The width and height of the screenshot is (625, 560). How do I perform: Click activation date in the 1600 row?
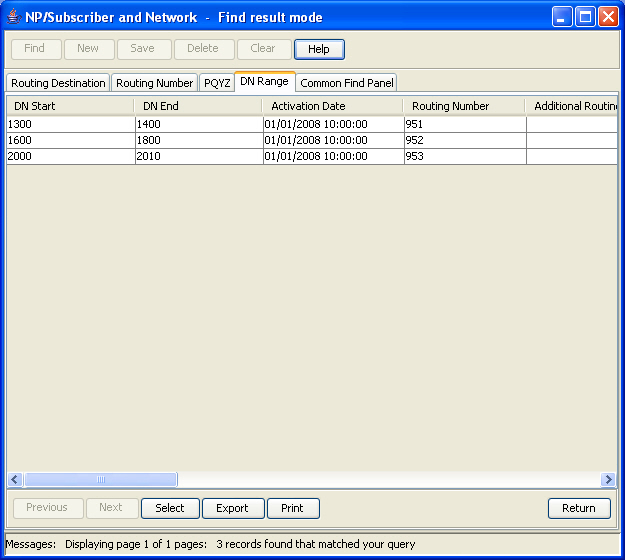[x=333, y=140]
